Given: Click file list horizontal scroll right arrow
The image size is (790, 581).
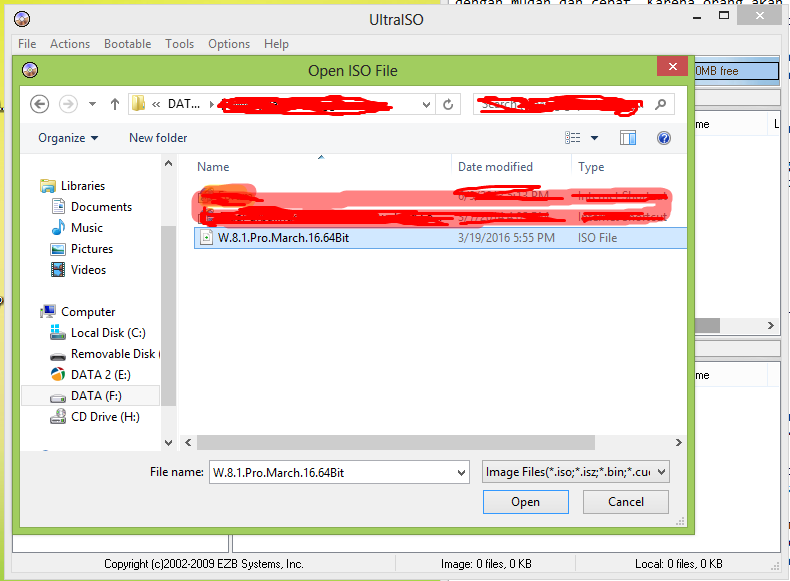Looking at the screenshot, I should [x=679, y=442].
